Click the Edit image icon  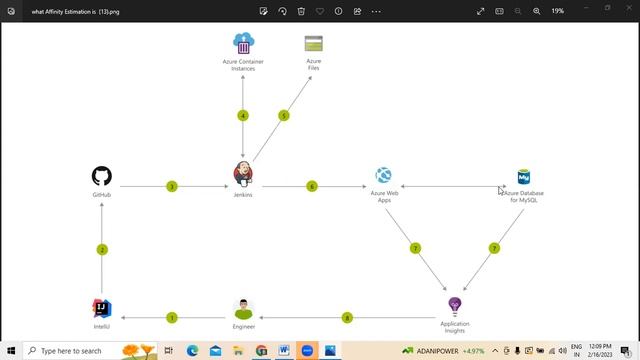[264, 11]
